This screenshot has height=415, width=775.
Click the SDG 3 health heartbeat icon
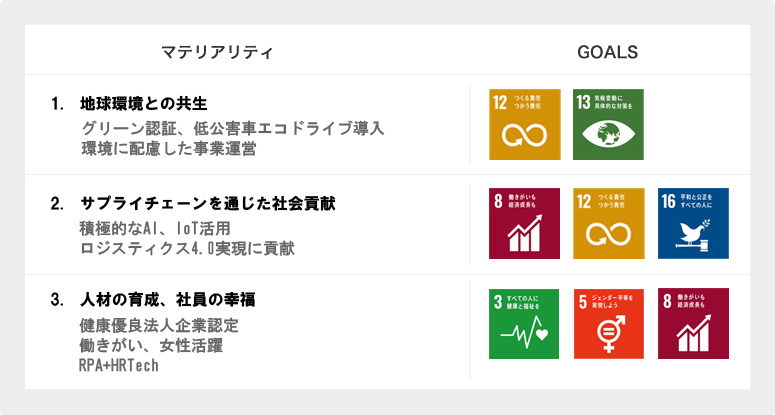pos(524,324)
